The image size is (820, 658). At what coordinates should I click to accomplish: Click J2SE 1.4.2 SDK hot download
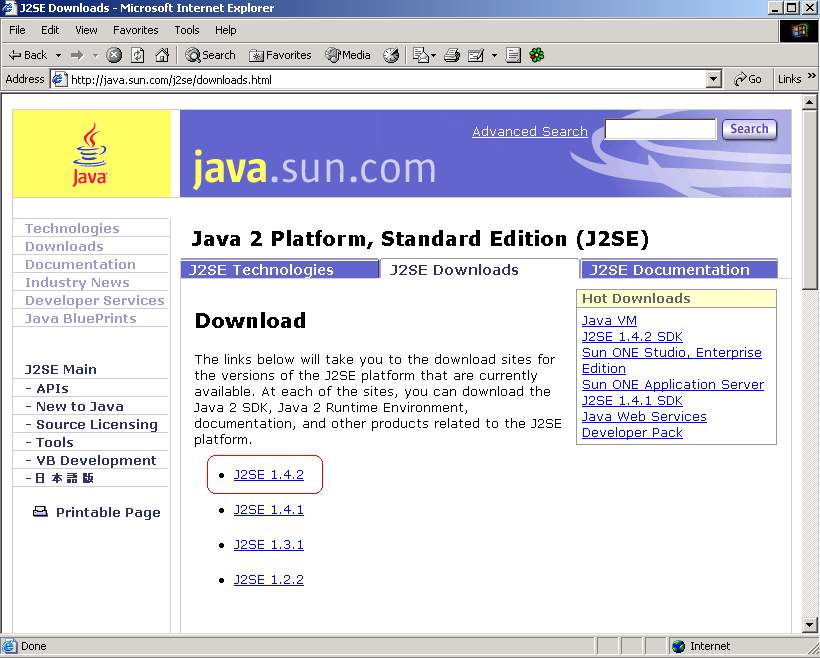click(x=632, y=336)
